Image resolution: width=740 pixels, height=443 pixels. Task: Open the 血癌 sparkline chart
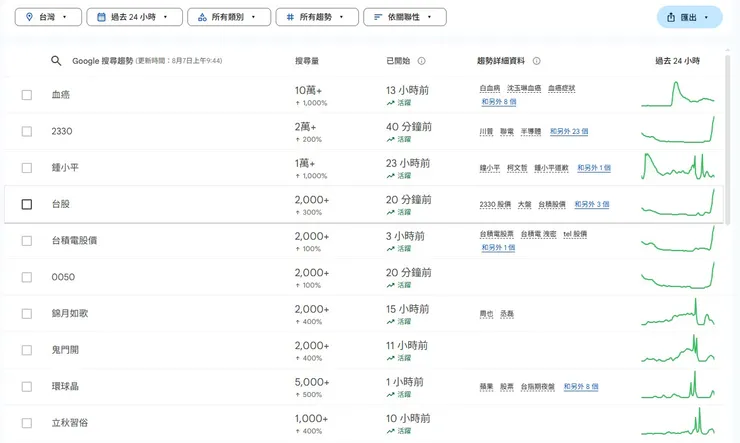pyautogui.click(x=678, y=94)
